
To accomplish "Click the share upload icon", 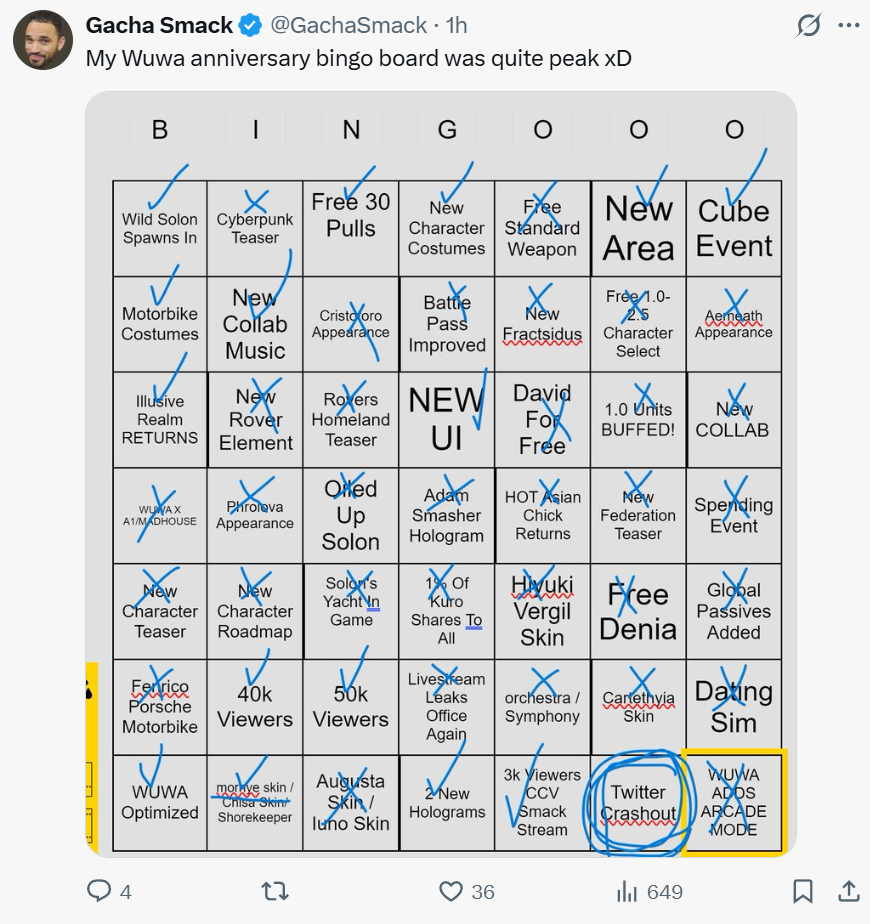I will [x=849, y=891].
